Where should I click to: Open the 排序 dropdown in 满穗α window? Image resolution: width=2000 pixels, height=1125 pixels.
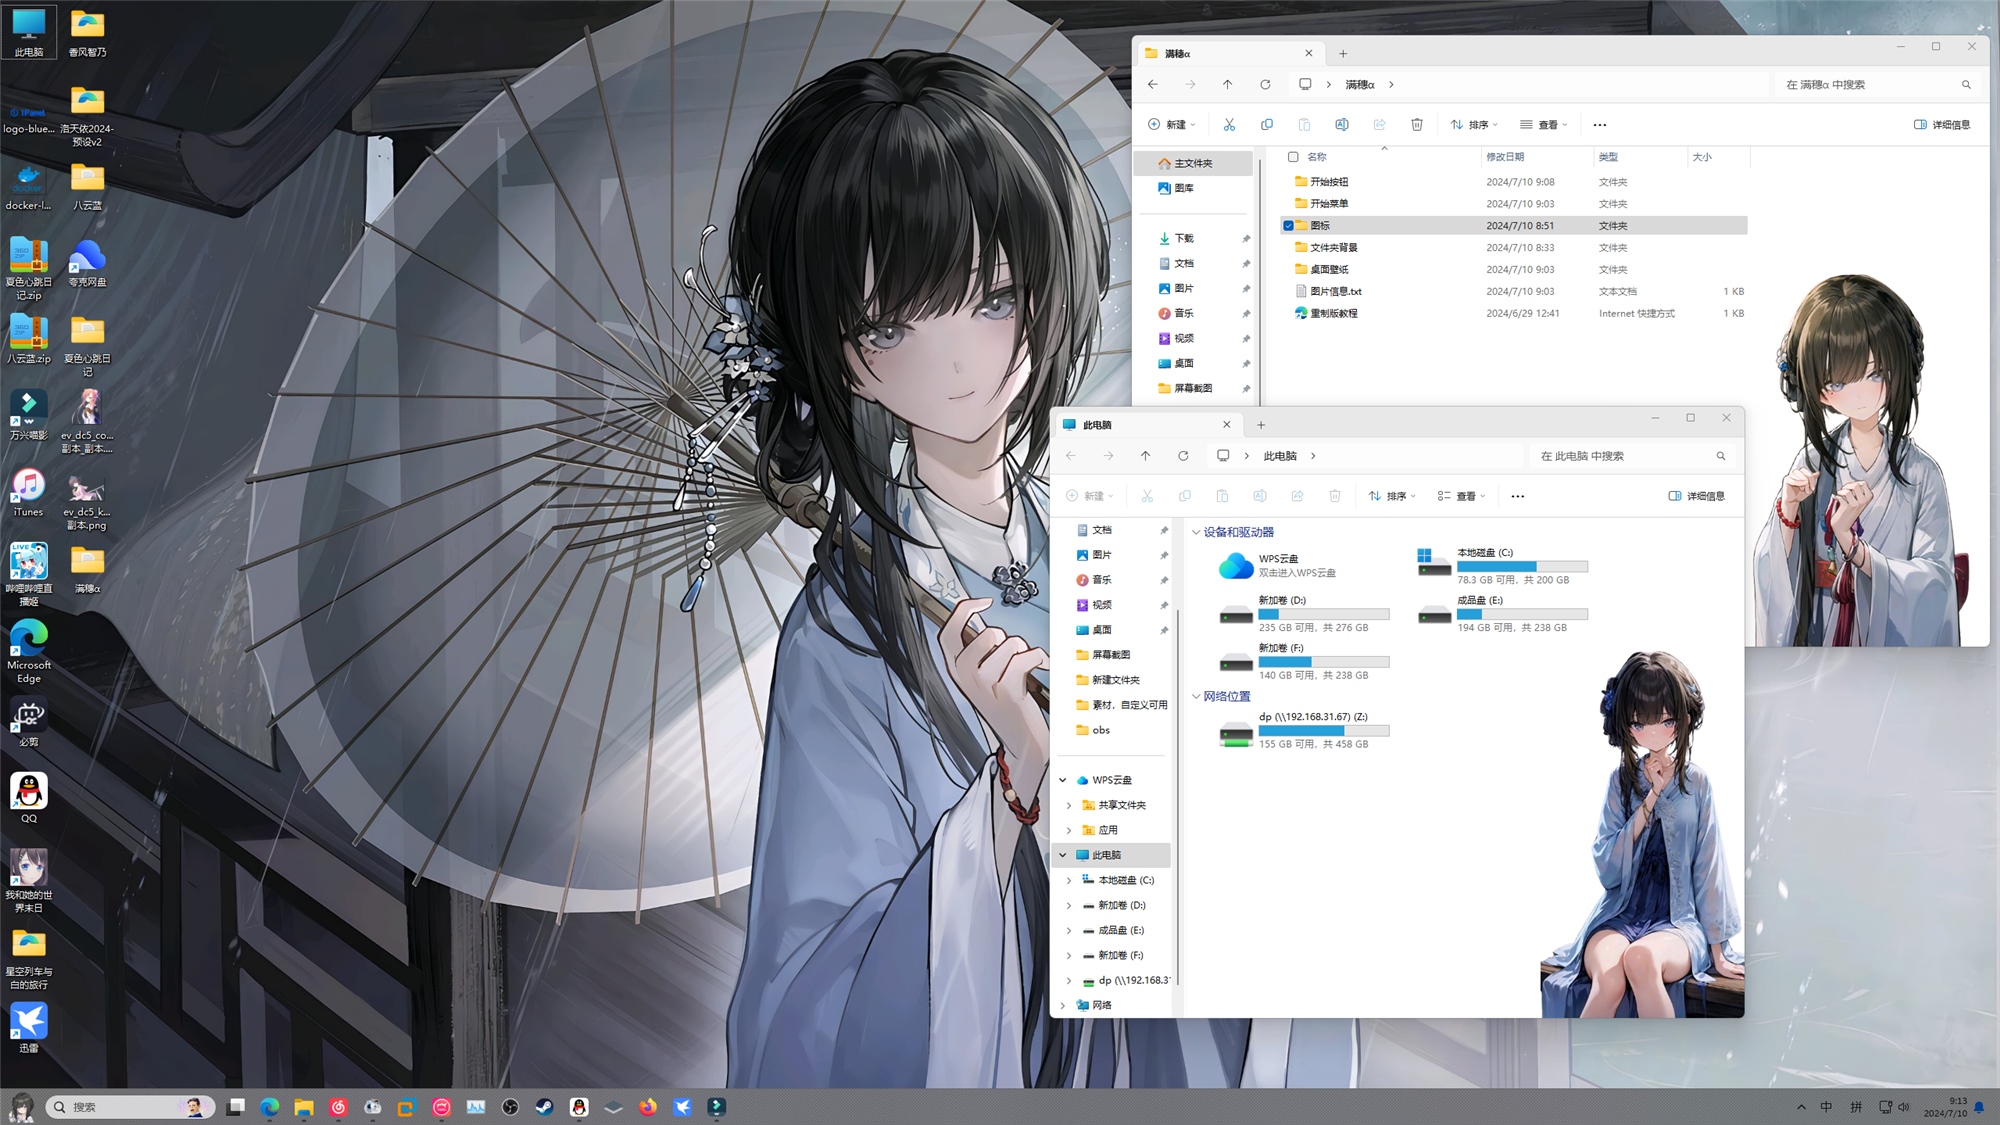pyautogui.click(x=1474, y=125)
